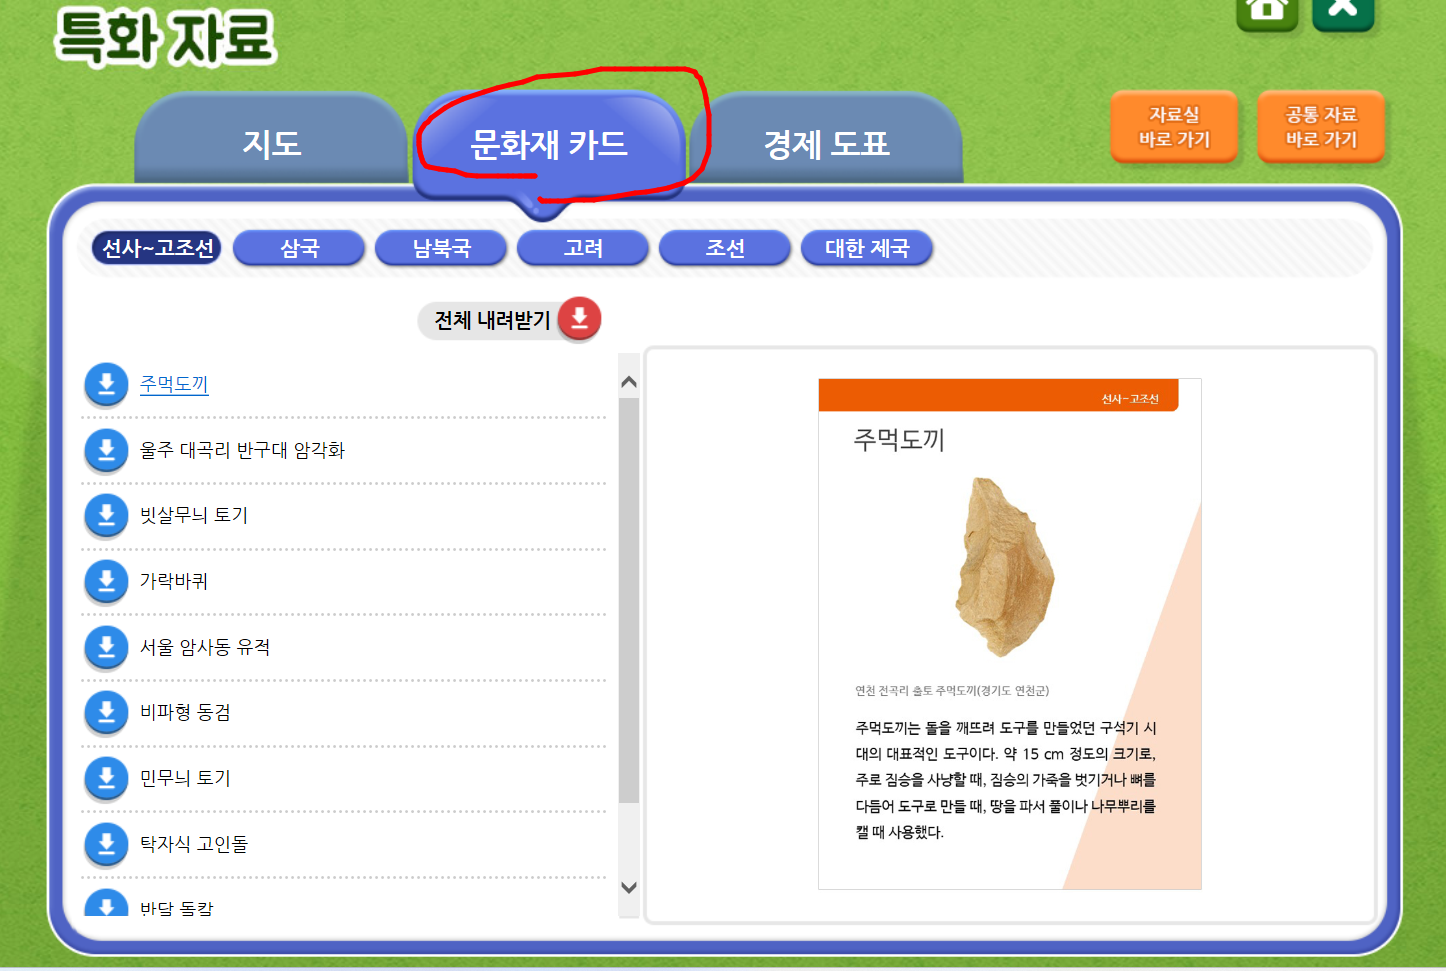Choose 서울 암사동 유적 from the list

205,647
